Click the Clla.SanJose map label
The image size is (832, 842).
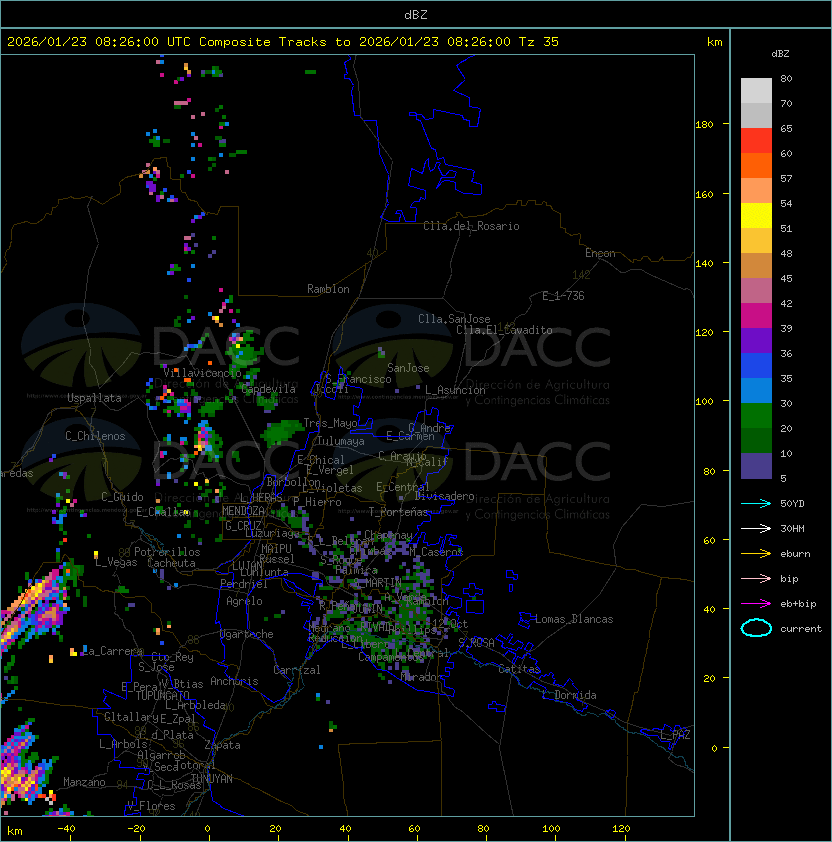tap(454, 319)
